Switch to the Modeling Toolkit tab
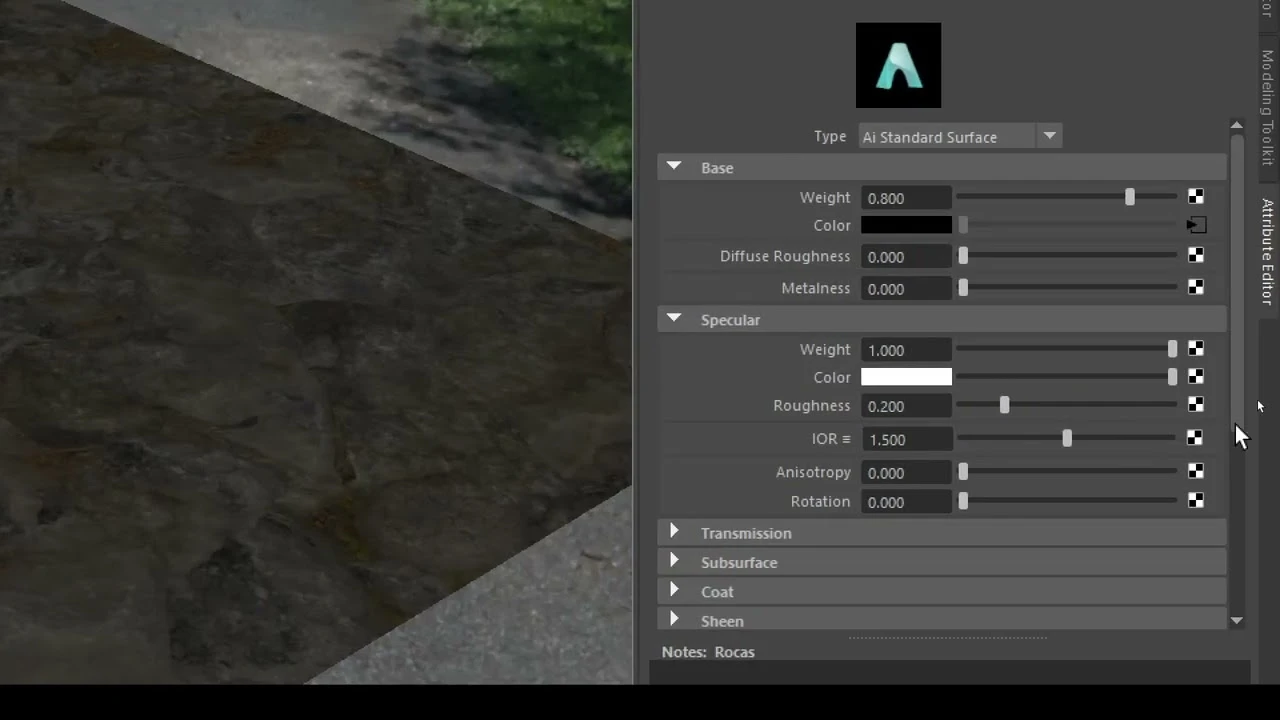1280x720 pixels. click(x=1267, y=107)
